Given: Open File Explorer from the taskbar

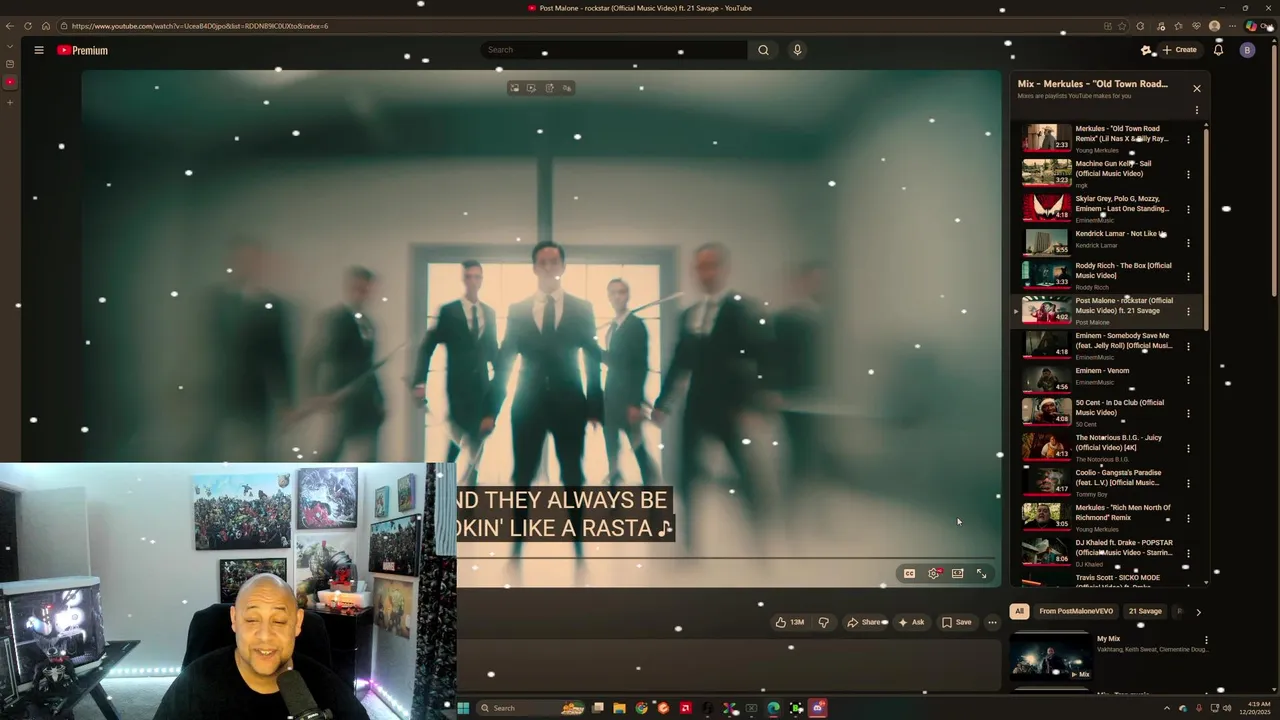Looking at the screenshot, I should click(x=619, y=708).
